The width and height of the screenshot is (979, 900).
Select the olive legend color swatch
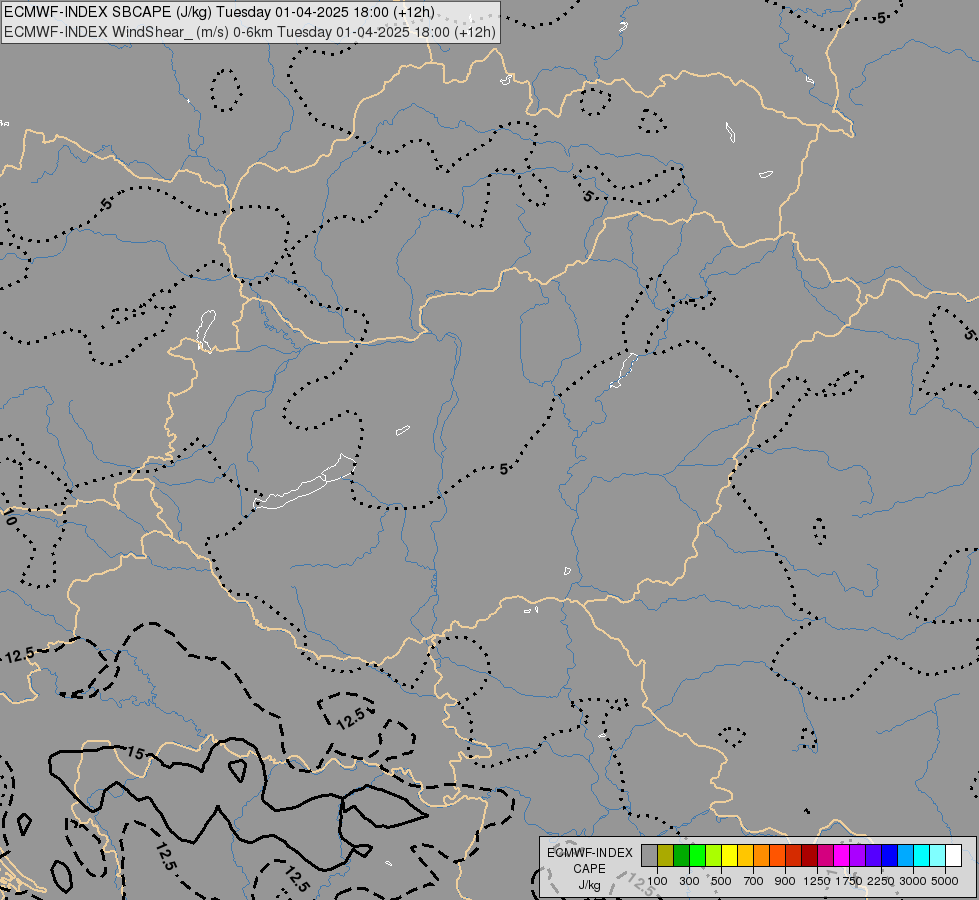(666, 855)
